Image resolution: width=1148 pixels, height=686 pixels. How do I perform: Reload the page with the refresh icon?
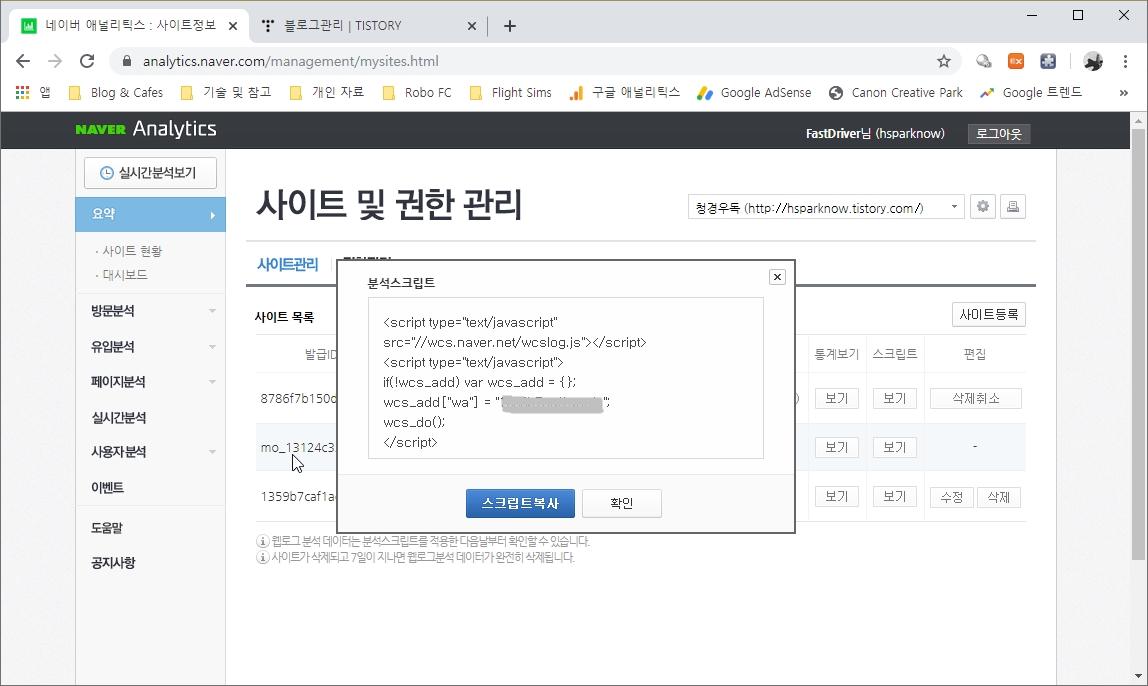click(87, 61)
